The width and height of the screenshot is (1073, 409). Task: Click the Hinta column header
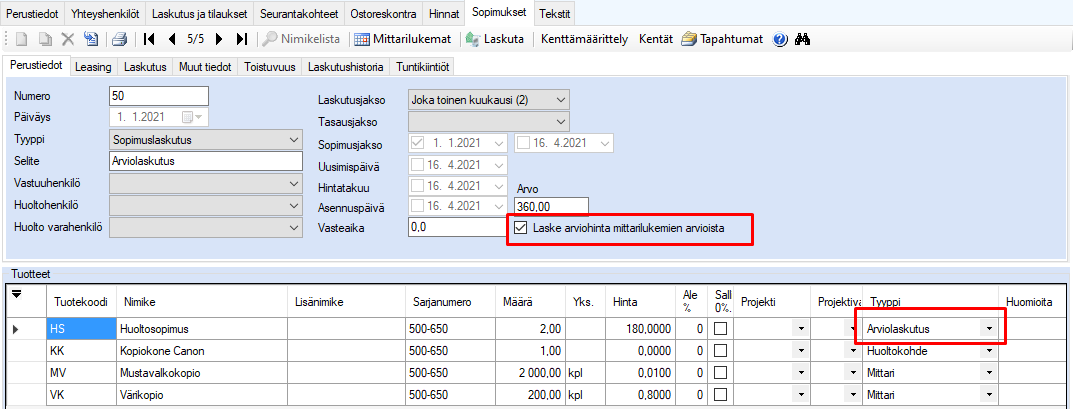[641, 302]
